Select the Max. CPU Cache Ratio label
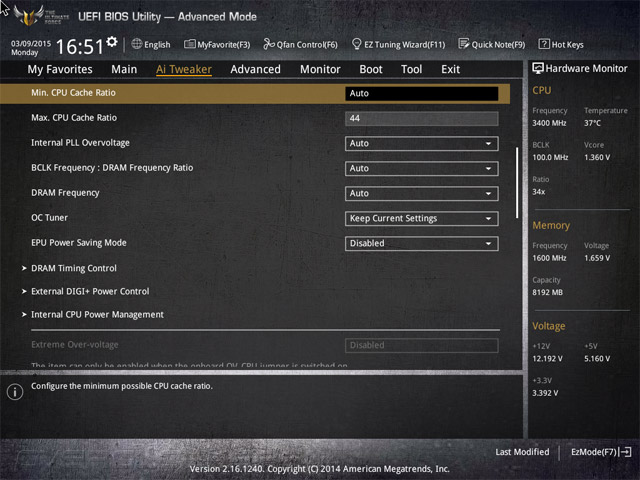Viewport: 640px width, 480px height. 74,118
